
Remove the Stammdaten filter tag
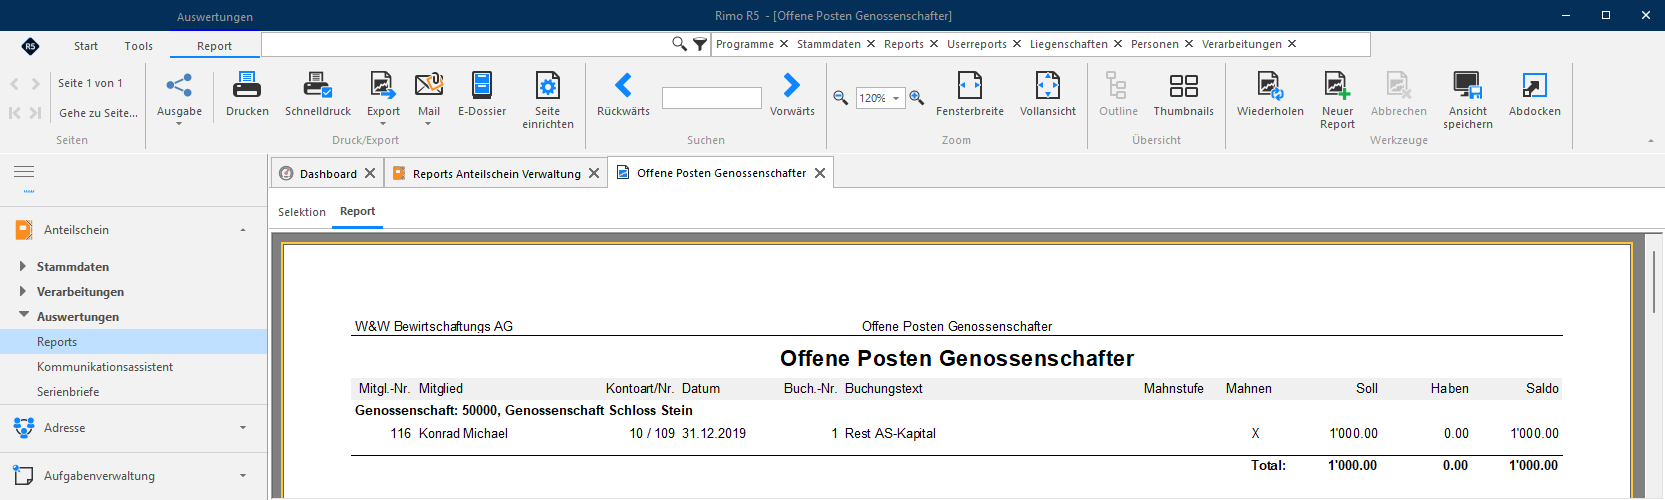point(871,44)
